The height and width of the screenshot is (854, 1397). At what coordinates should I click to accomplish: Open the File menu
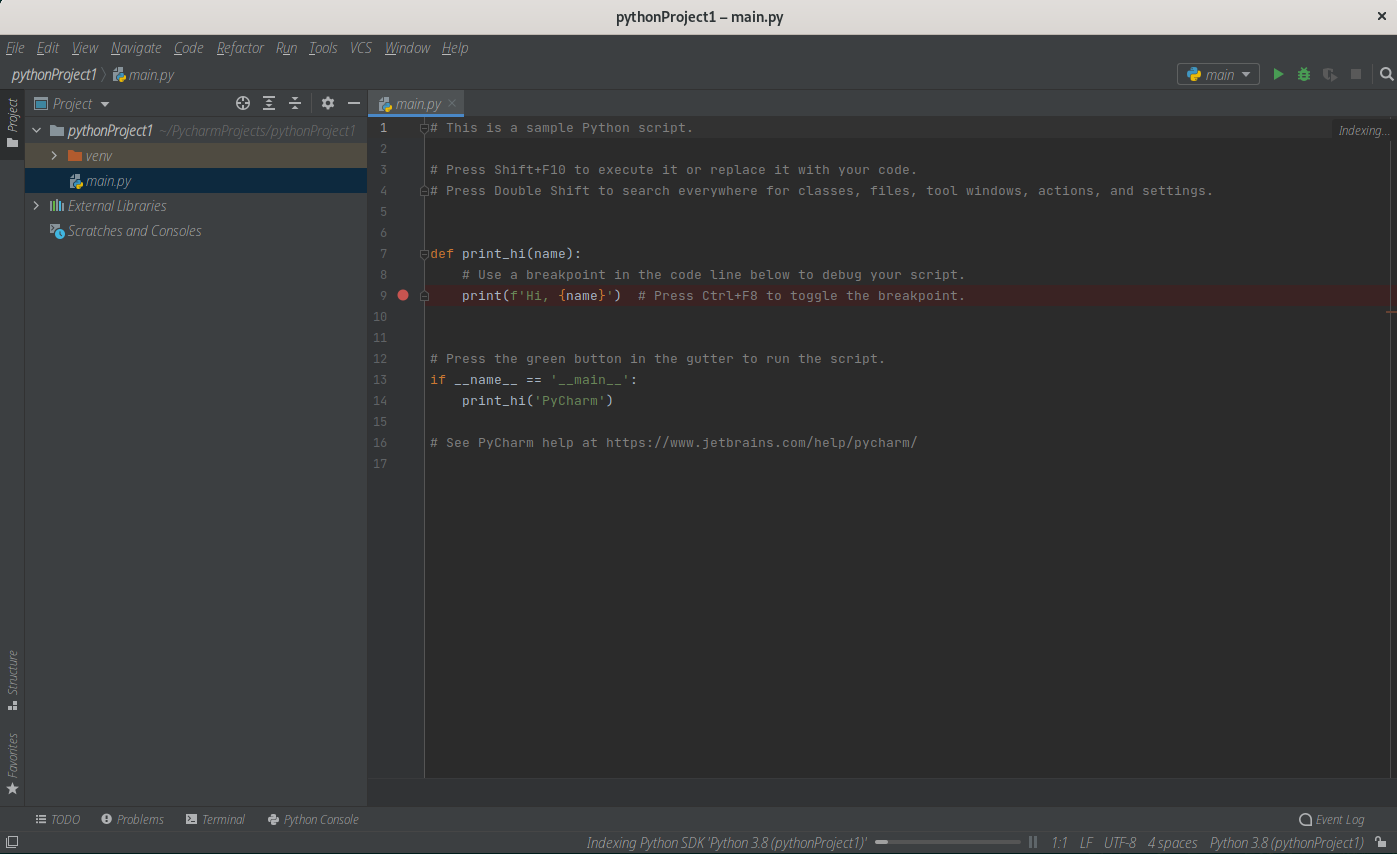tap(15, 48)
